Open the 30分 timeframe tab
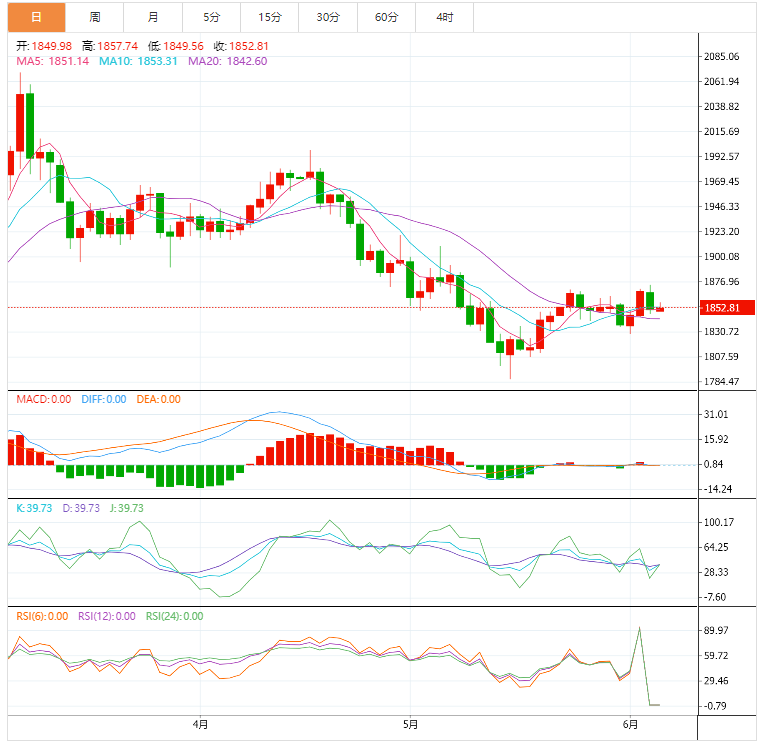 pos(328,18)
